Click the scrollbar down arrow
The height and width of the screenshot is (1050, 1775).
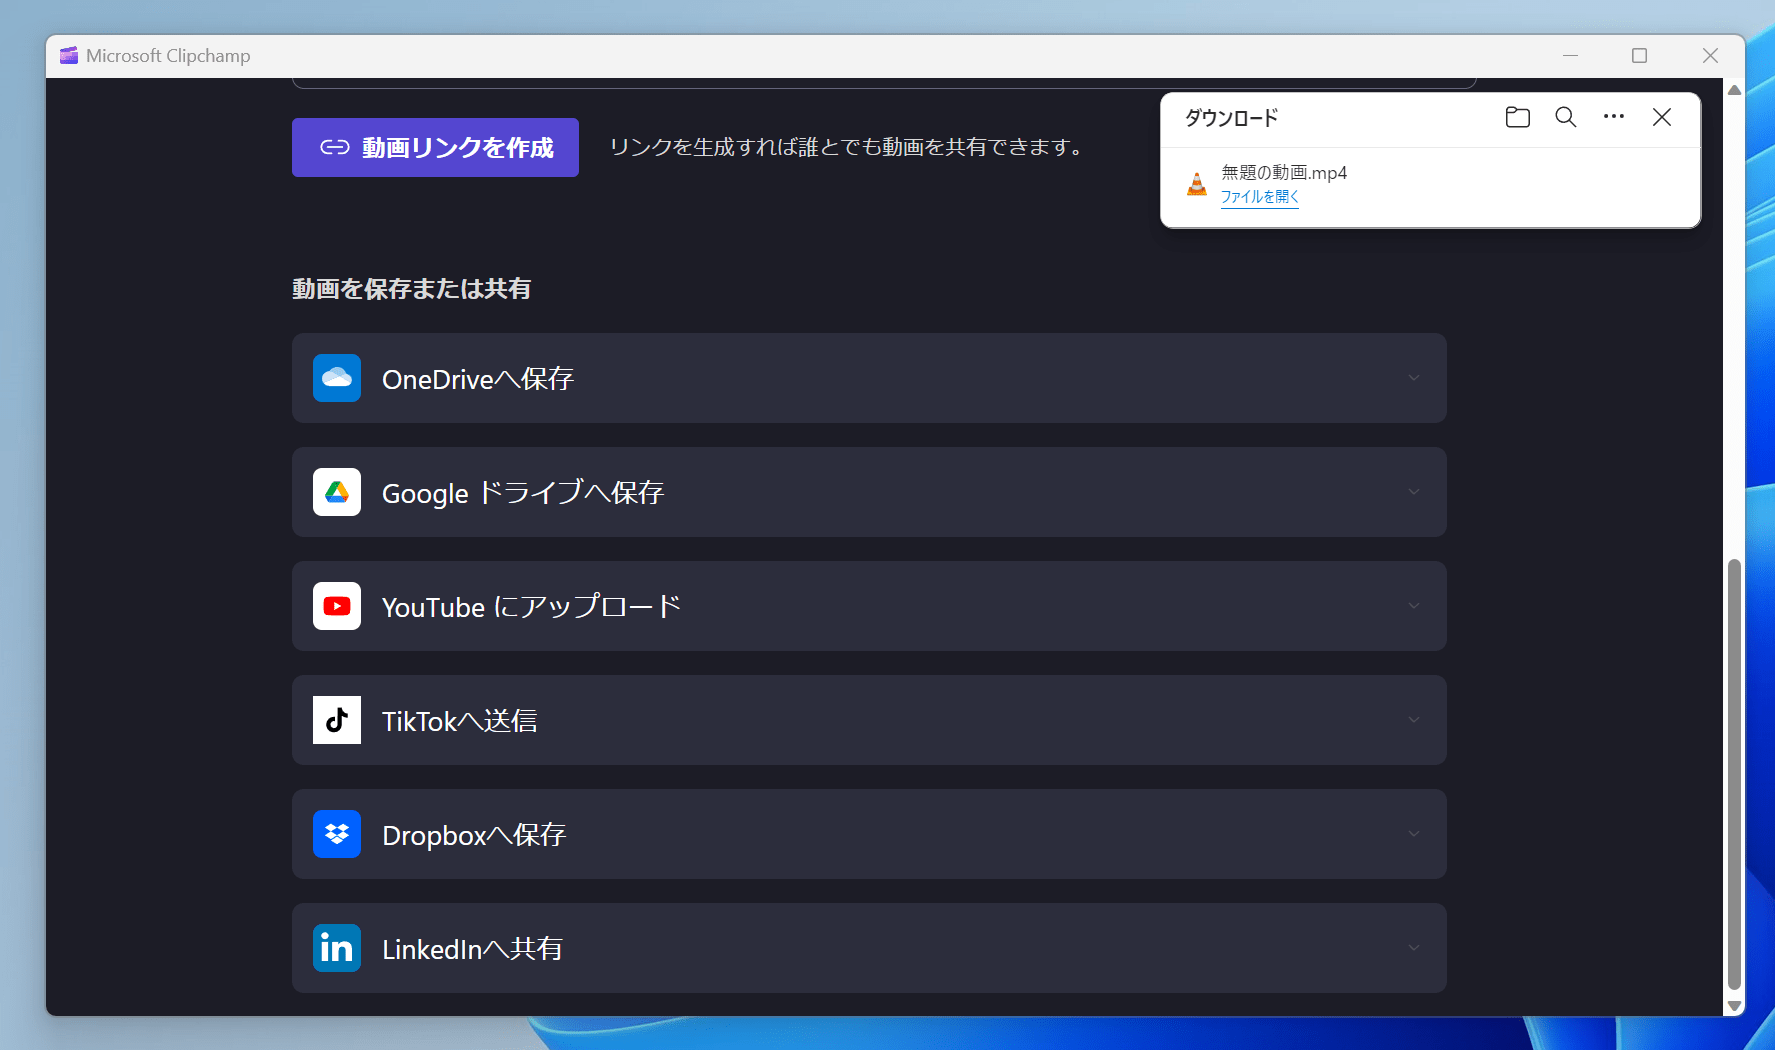click(1735, 1006)
